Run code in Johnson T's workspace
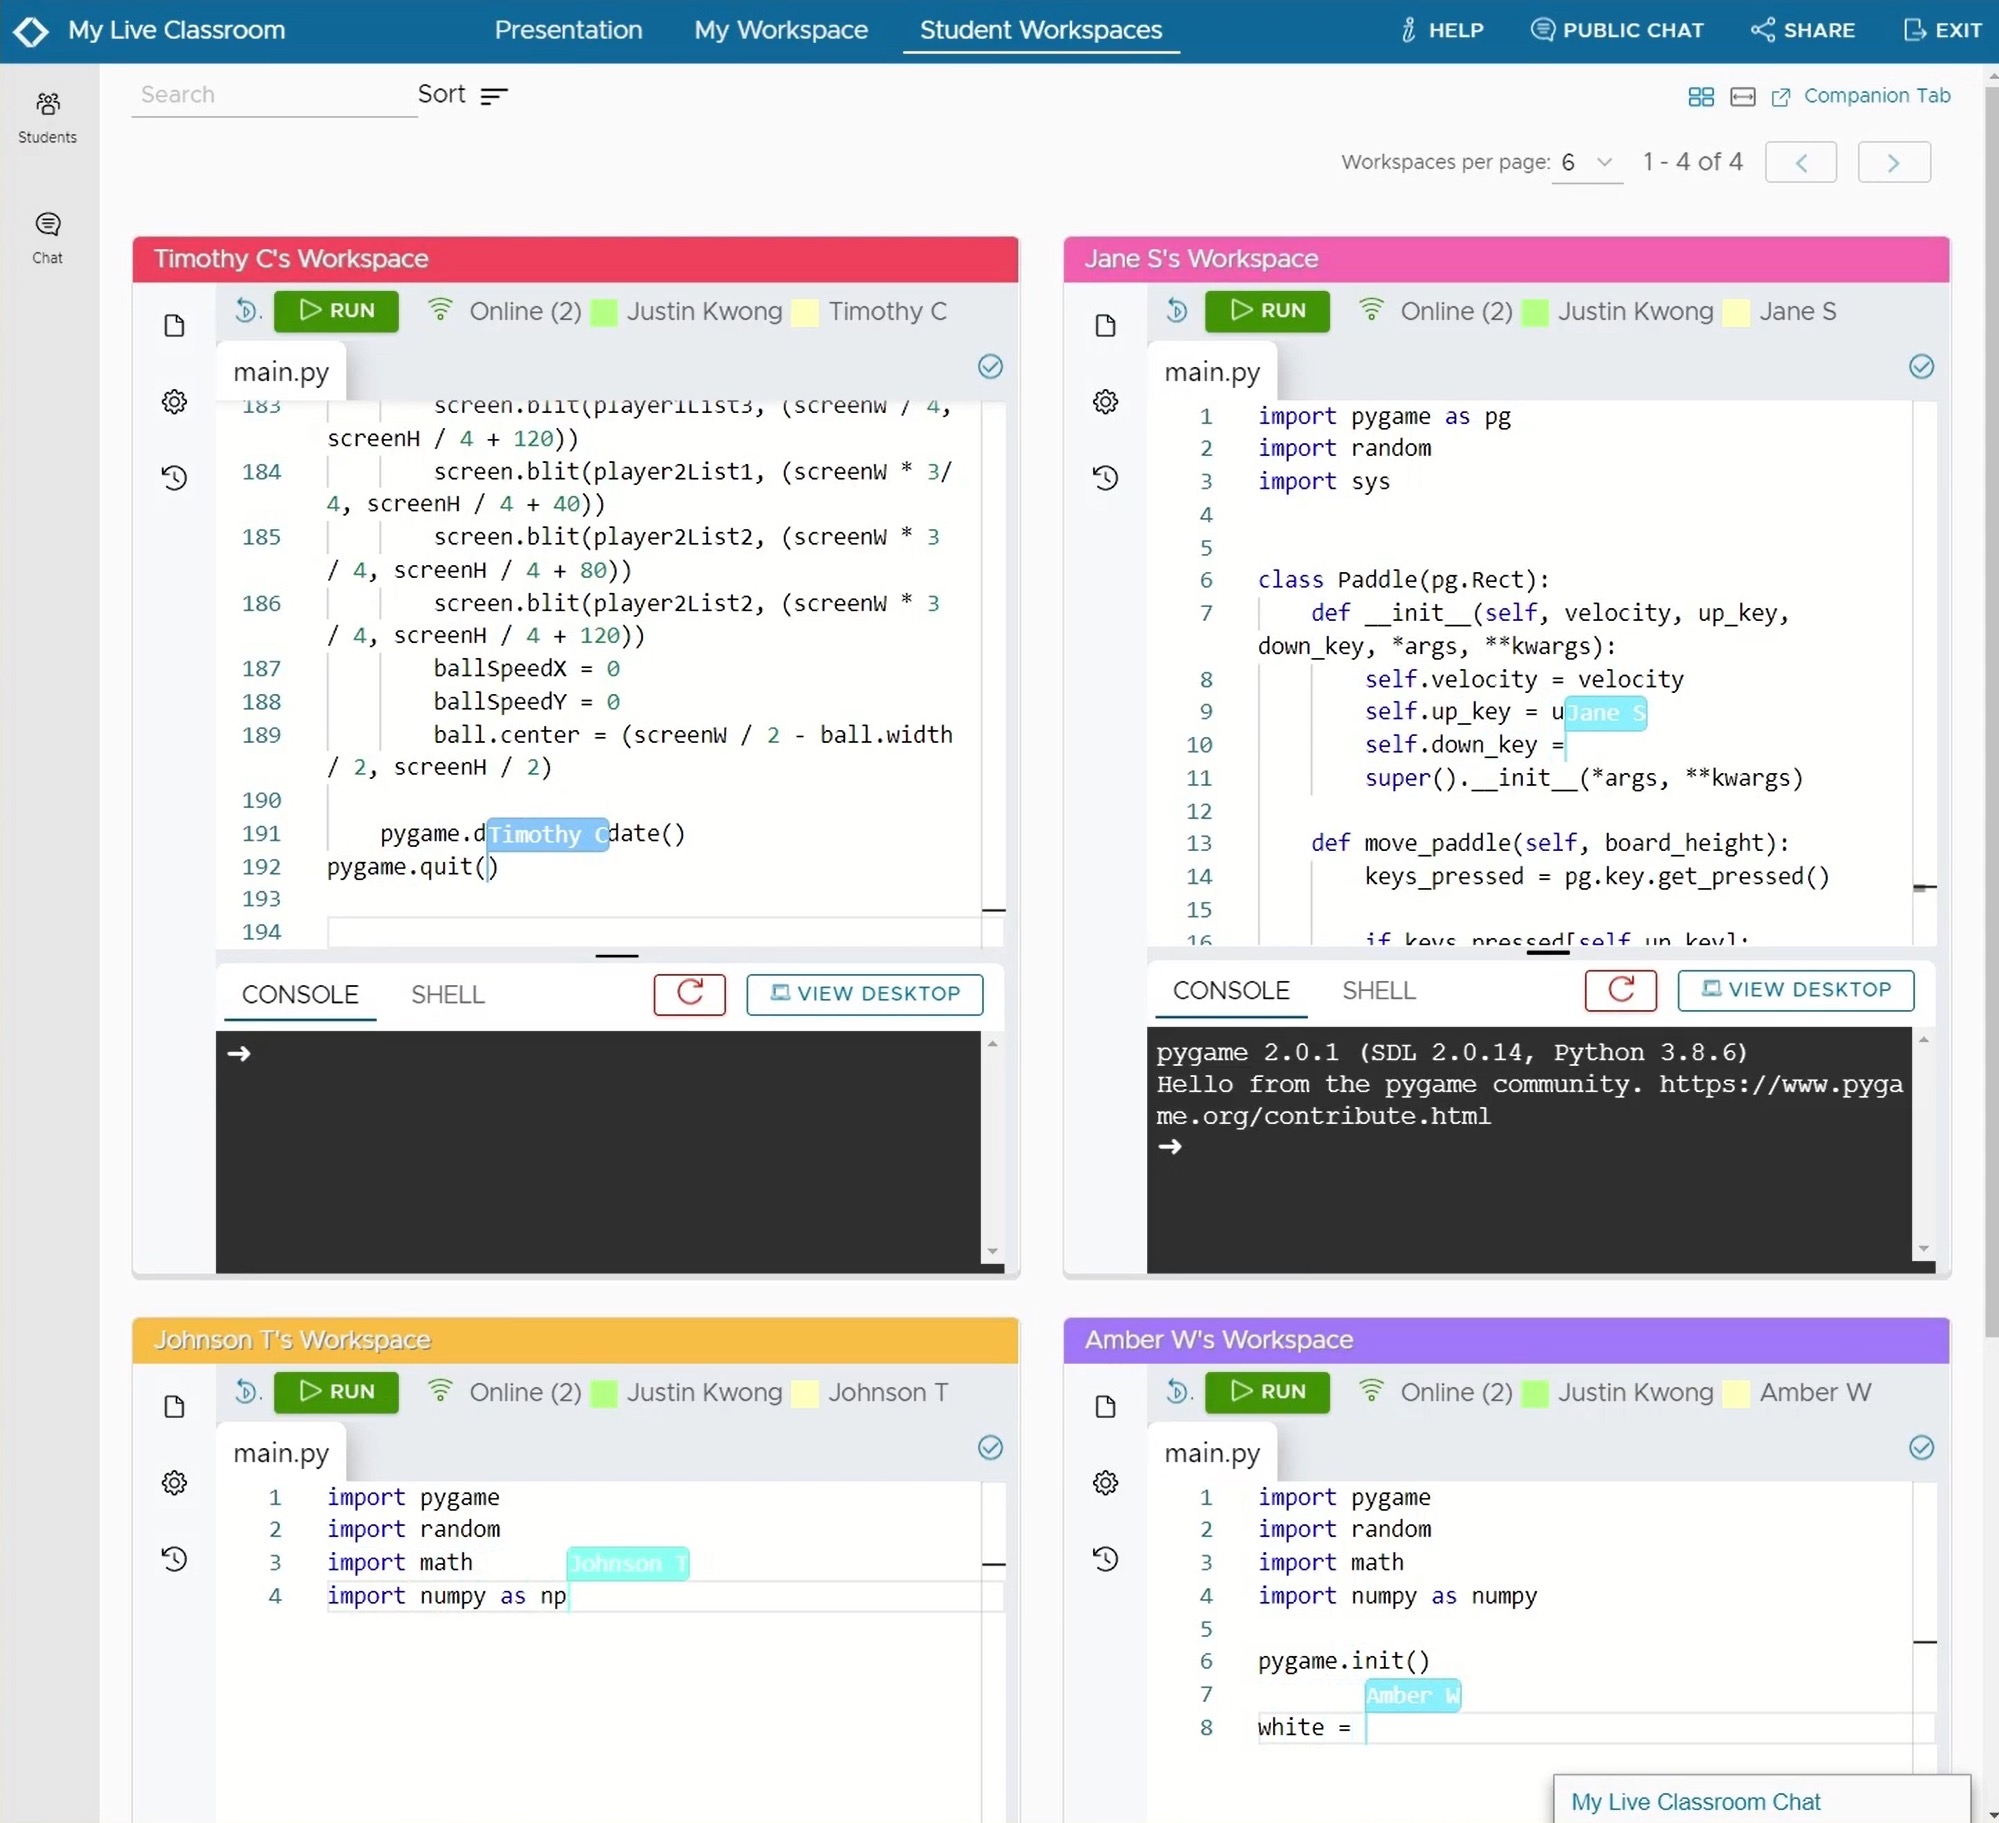The height and width of the screenshot is (1823, 1999). [336, 1391]
